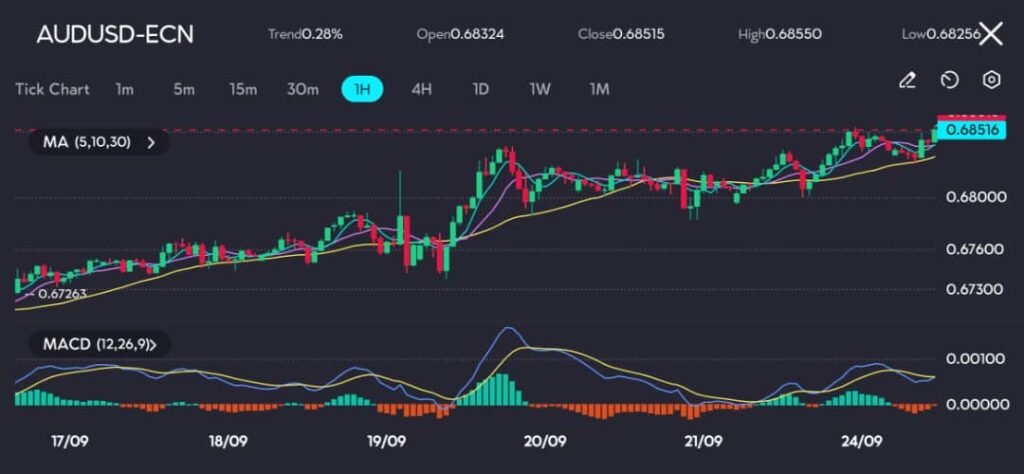Select the 1W timeframe
This screenshot has width=1024, height=474.
pos(540,89)
